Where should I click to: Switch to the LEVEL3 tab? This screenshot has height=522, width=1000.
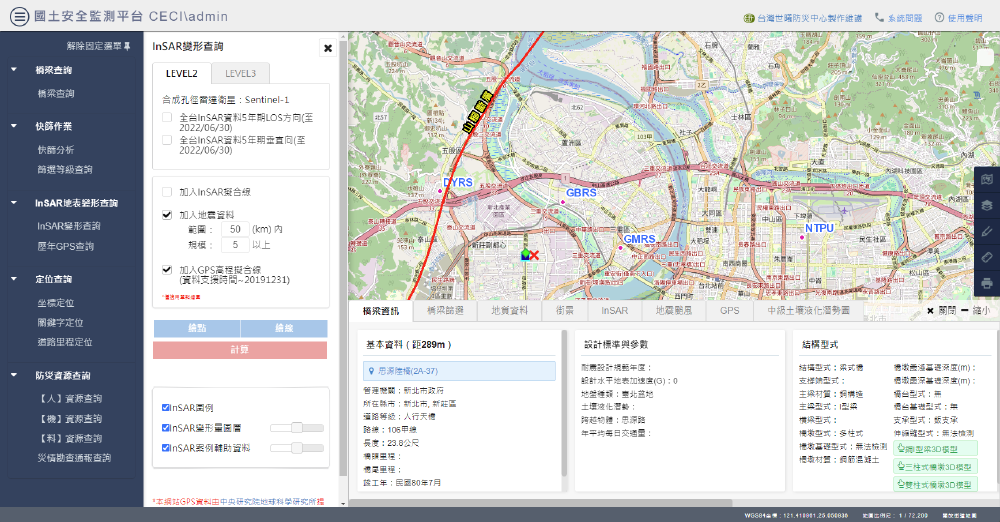click(240, 73)
